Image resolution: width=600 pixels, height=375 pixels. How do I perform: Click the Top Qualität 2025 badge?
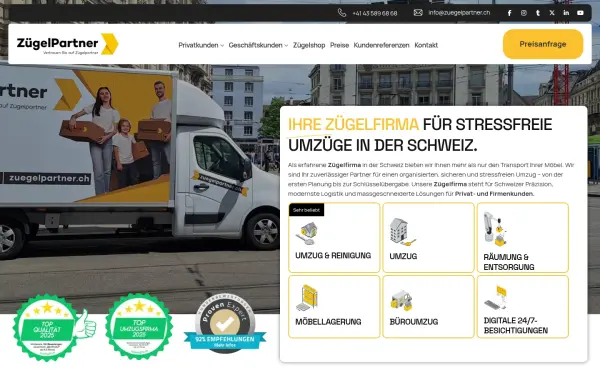click(54, 328)
